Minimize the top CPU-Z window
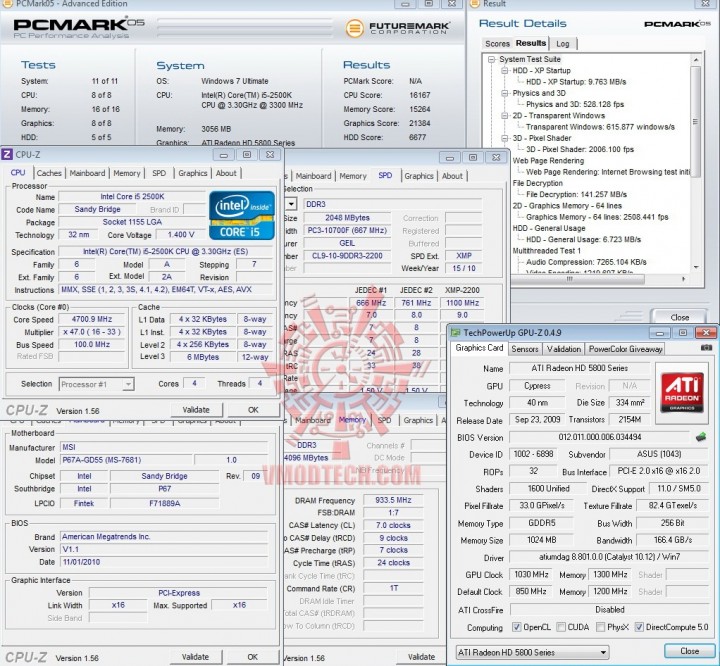720x666 pixels. coord(224,155)
